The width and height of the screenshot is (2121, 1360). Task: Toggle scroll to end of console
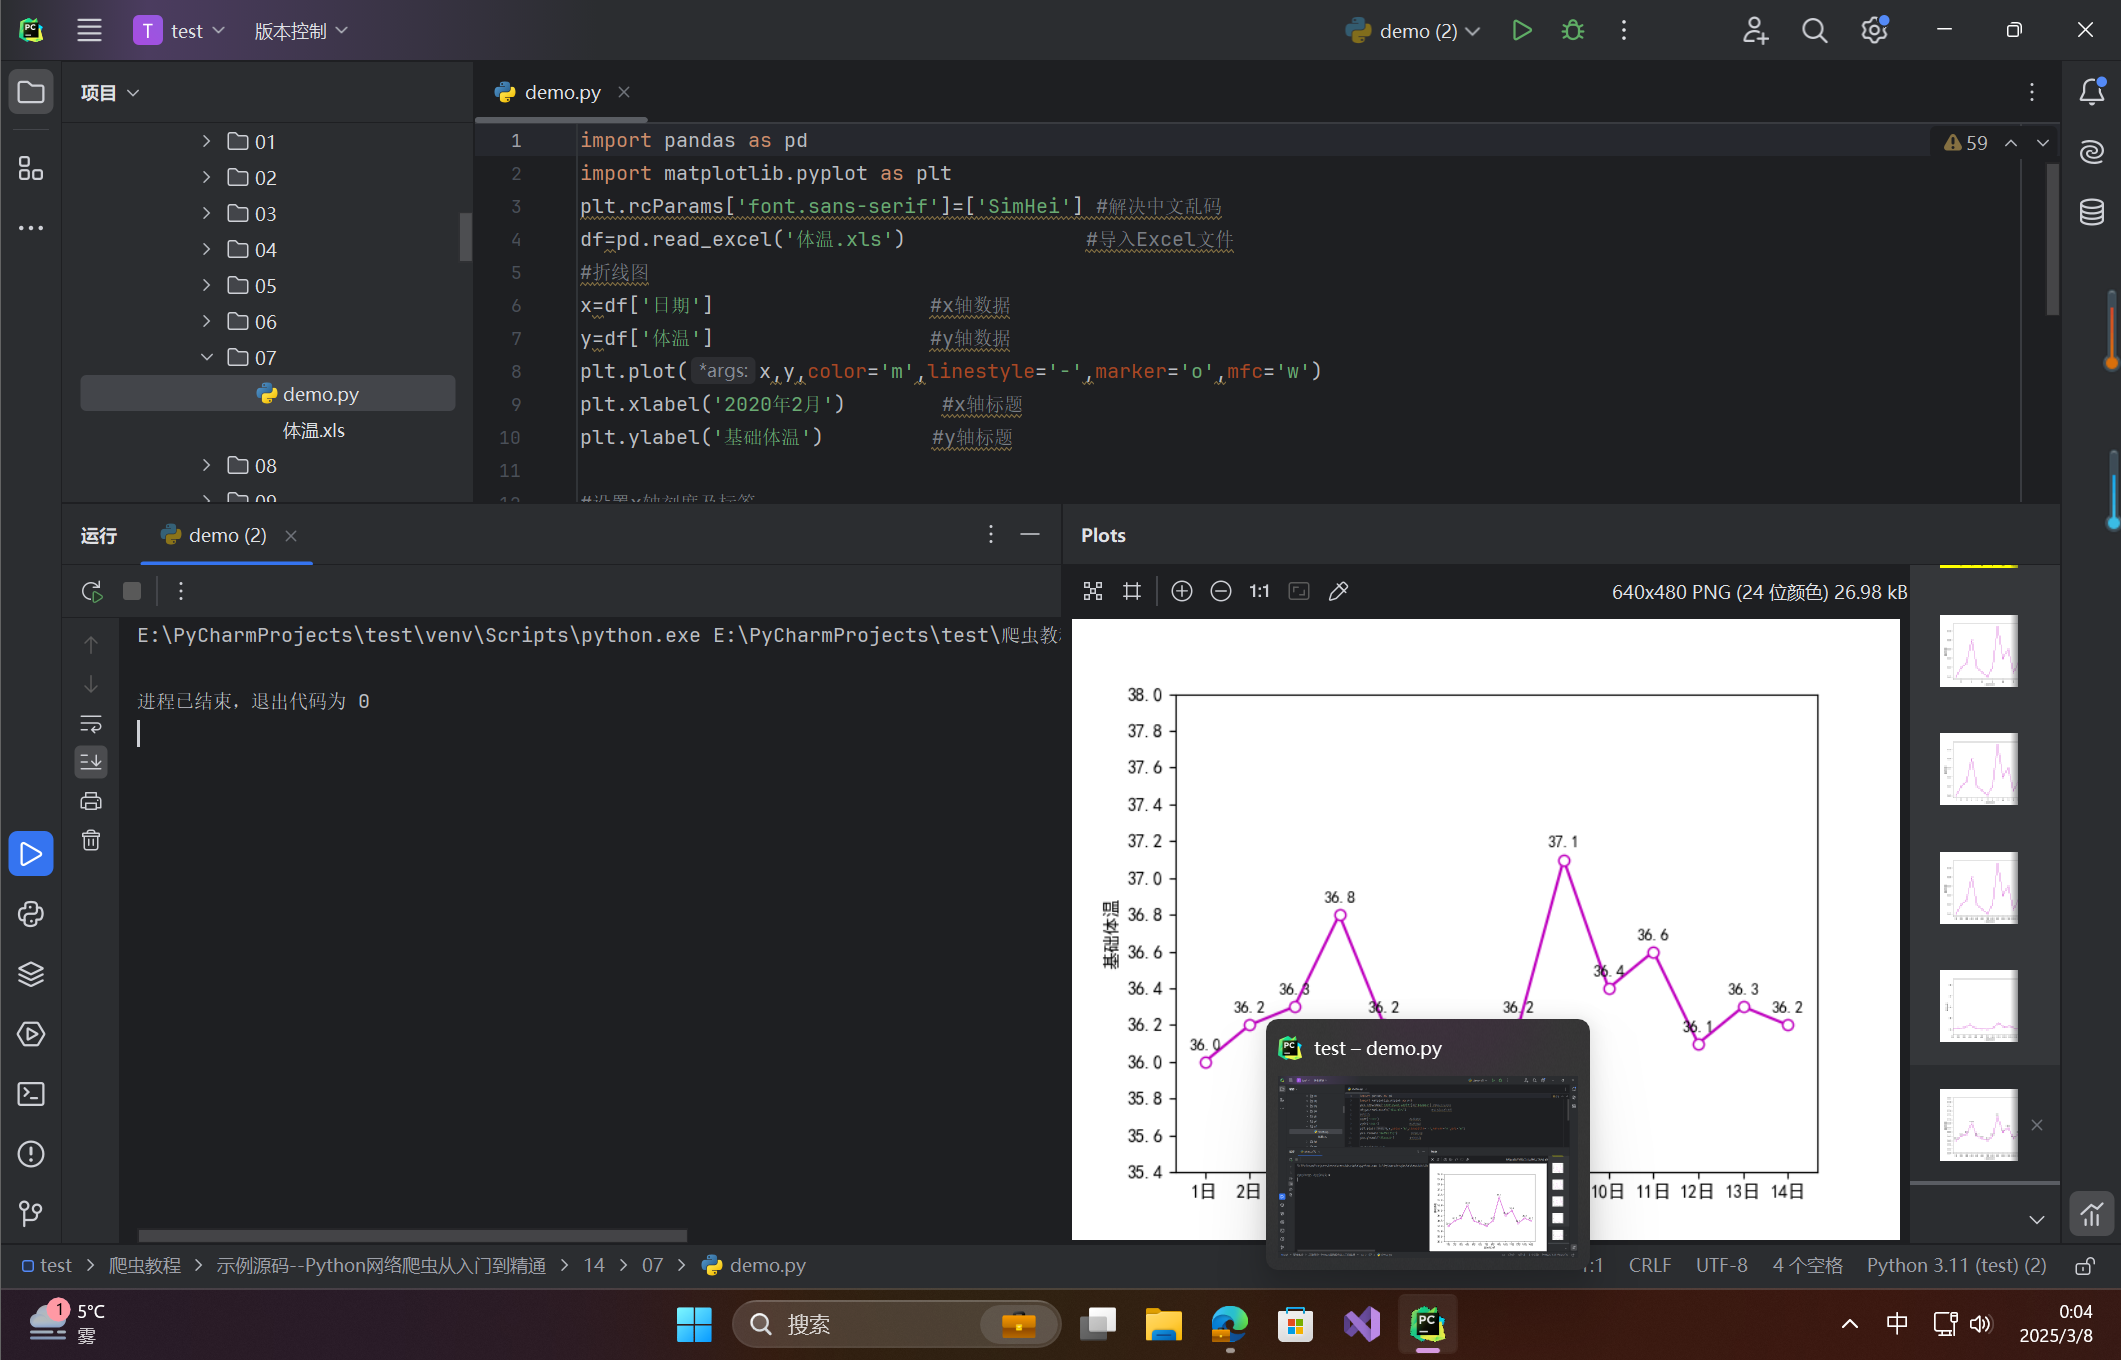[x=91, y=762]
